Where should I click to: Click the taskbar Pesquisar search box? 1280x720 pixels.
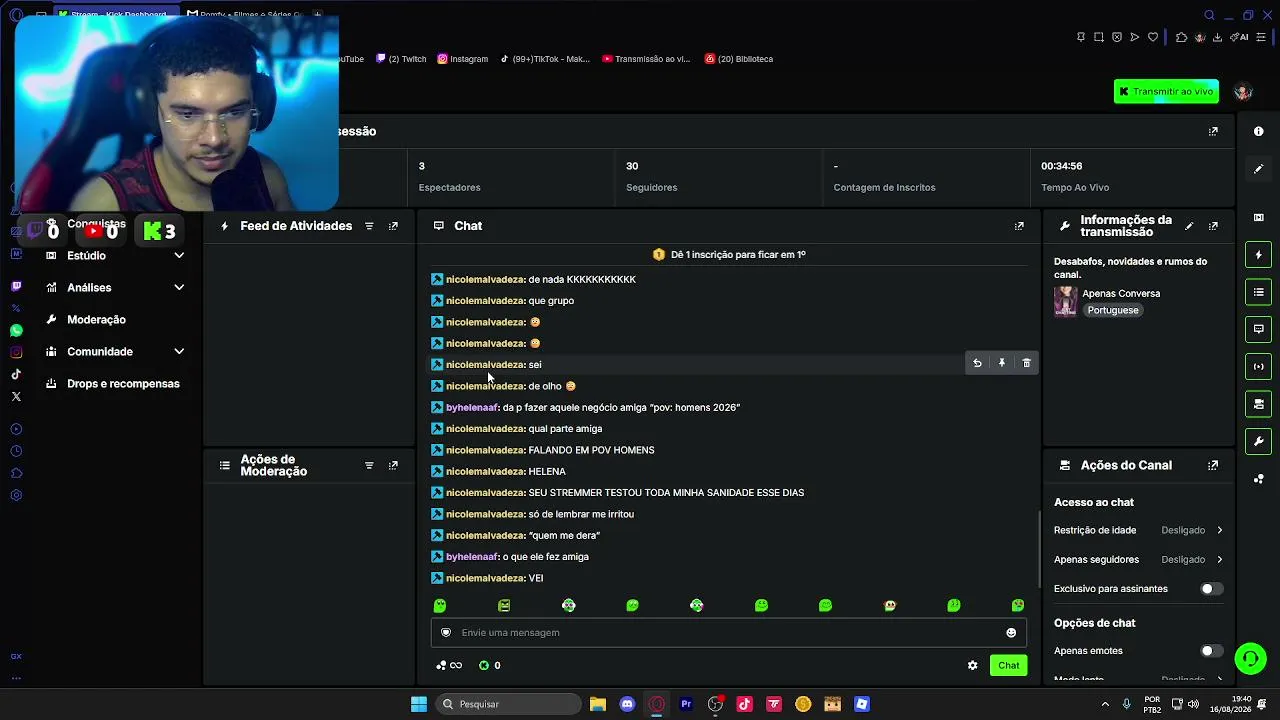pos(507,704)
